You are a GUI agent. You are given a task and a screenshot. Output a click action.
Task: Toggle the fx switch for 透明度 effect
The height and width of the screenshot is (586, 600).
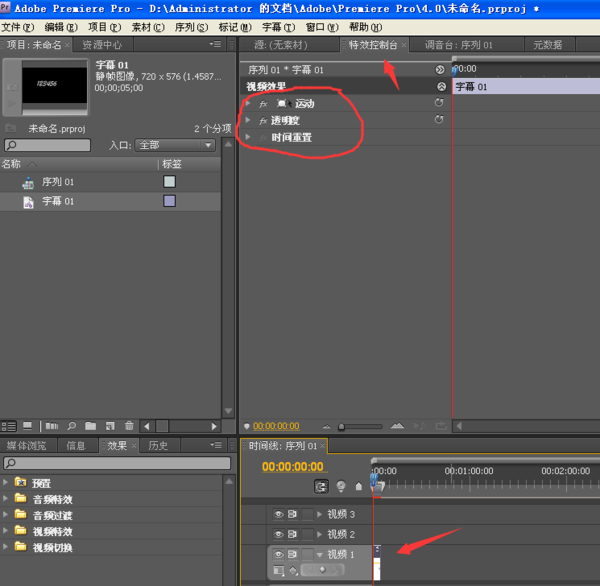click(x=262, y=120)
